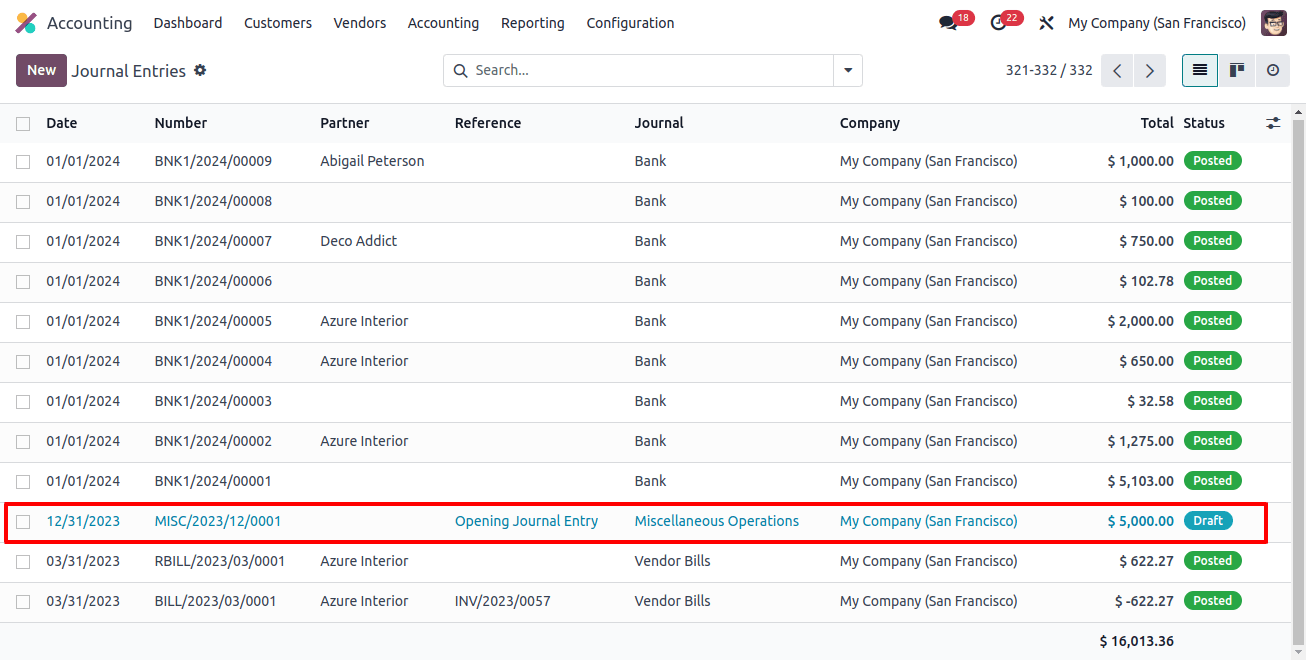Click the $ -622.27 total cell
This screenshot has height=660, width=1306.
(1145, 601)
